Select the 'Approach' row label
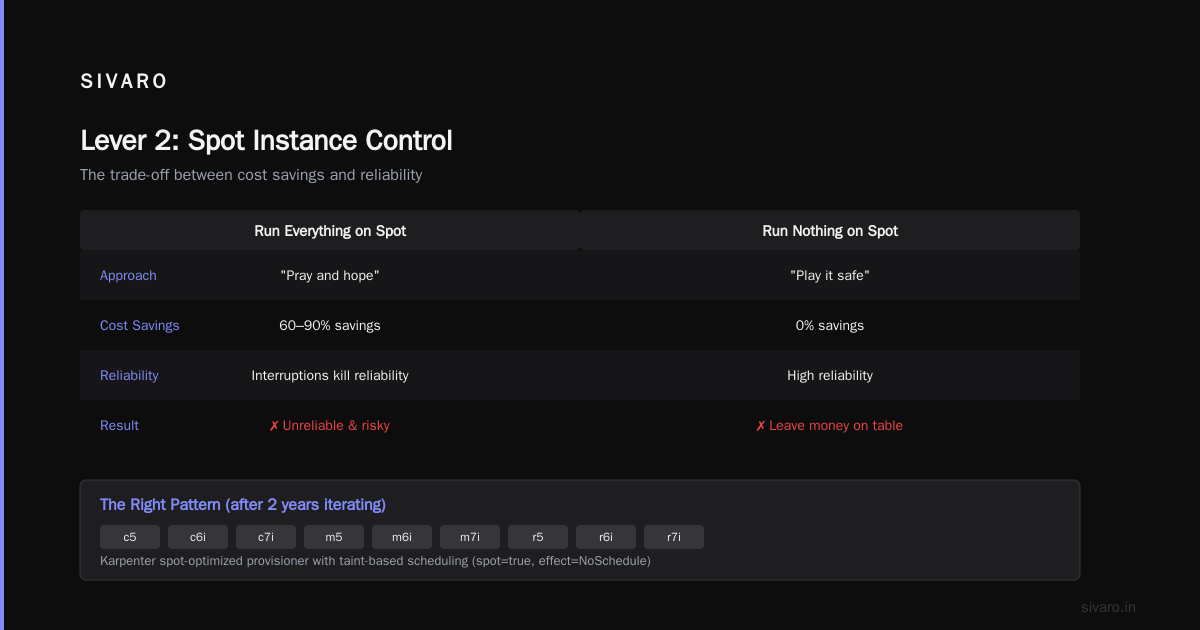This screenshot has height=630, width=1200. click(128, 275)
